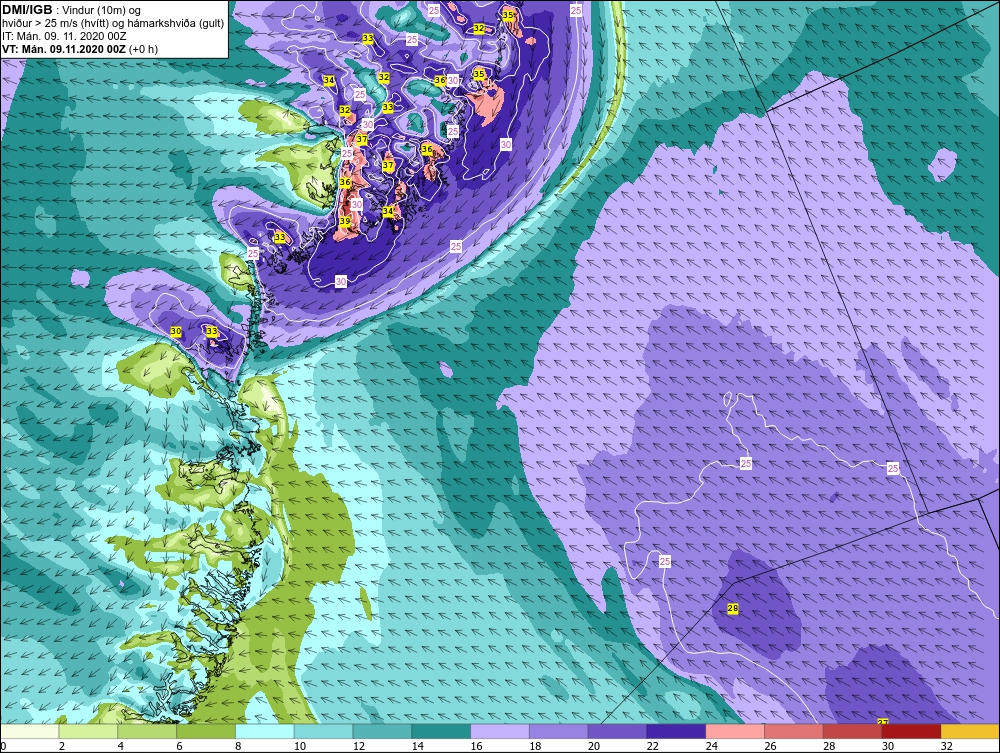Click the legend scale number 8

[x=238, y=746]
